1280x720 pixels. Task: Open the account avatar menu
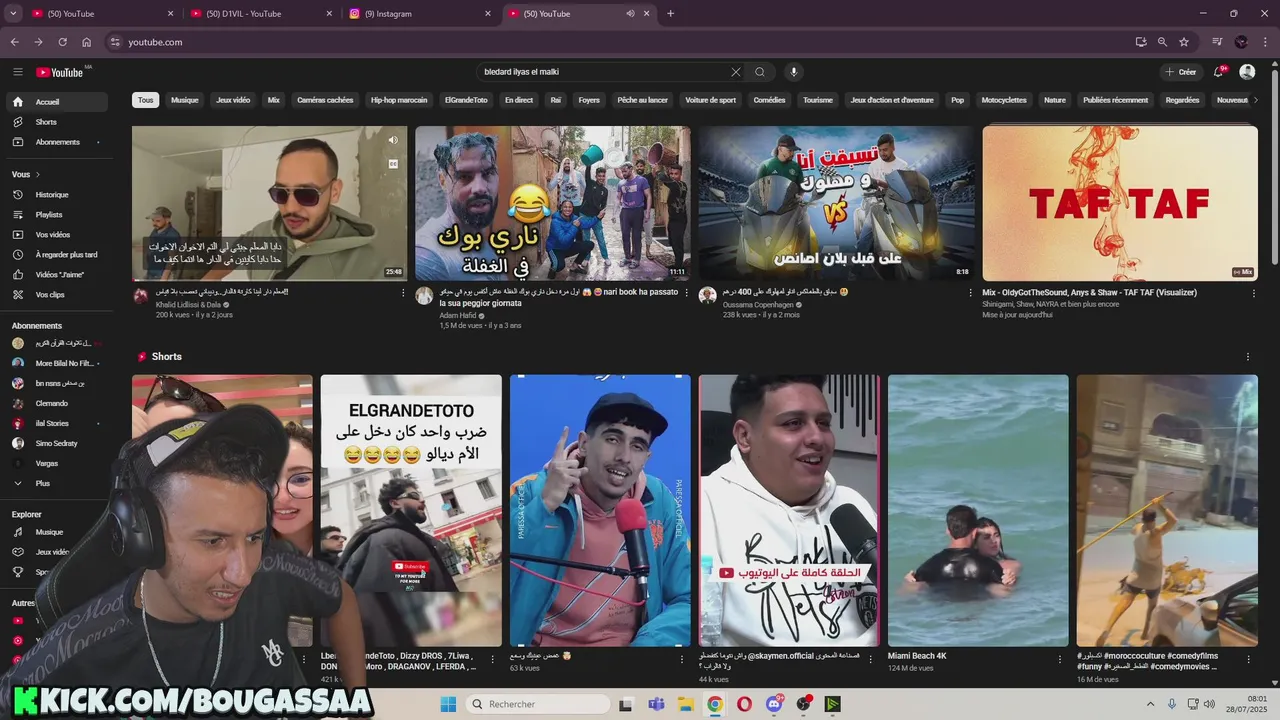[x=1247, y=72]
